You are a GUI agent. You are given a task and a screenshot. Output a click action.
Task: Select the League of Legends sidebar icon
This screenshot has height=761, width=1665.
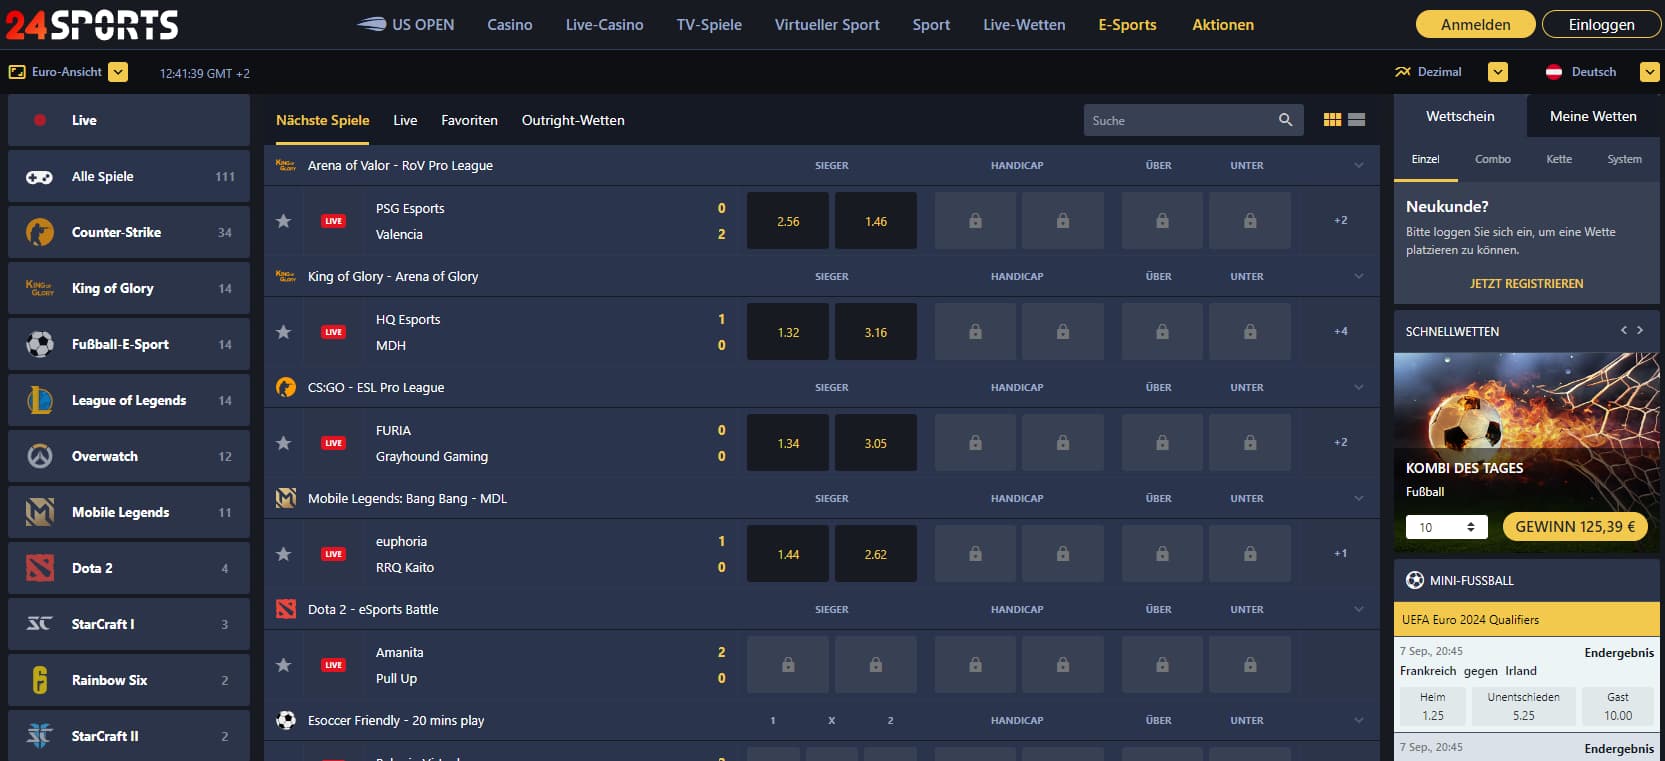tap(40, 400)
